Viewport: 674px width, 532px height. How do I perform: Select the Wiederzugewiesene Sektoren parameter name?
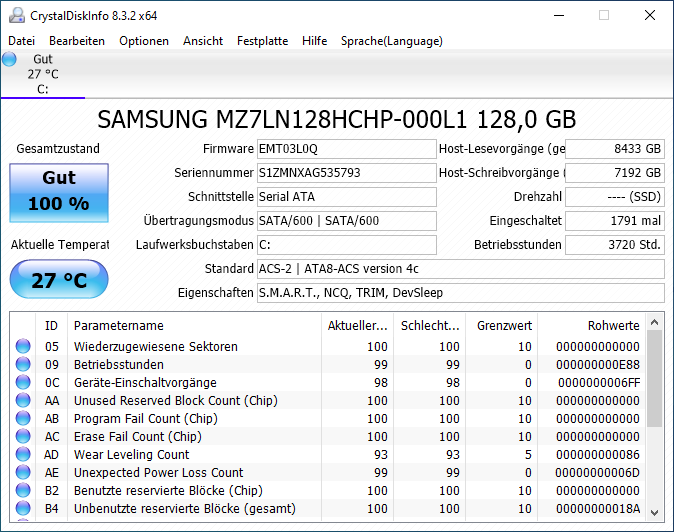click(x=156, y=346)
